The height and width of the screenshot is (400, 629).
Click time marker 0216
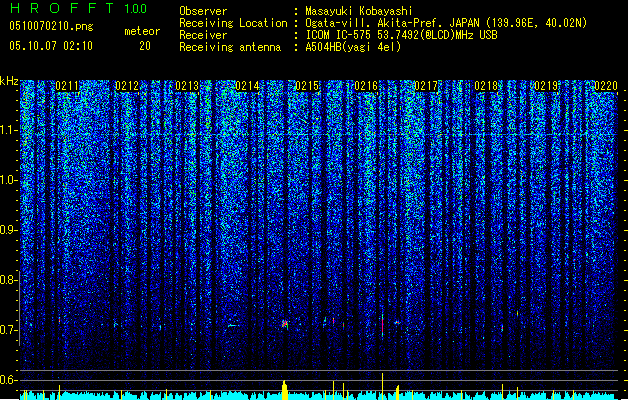pyautogui.click(x=366, y=86)
